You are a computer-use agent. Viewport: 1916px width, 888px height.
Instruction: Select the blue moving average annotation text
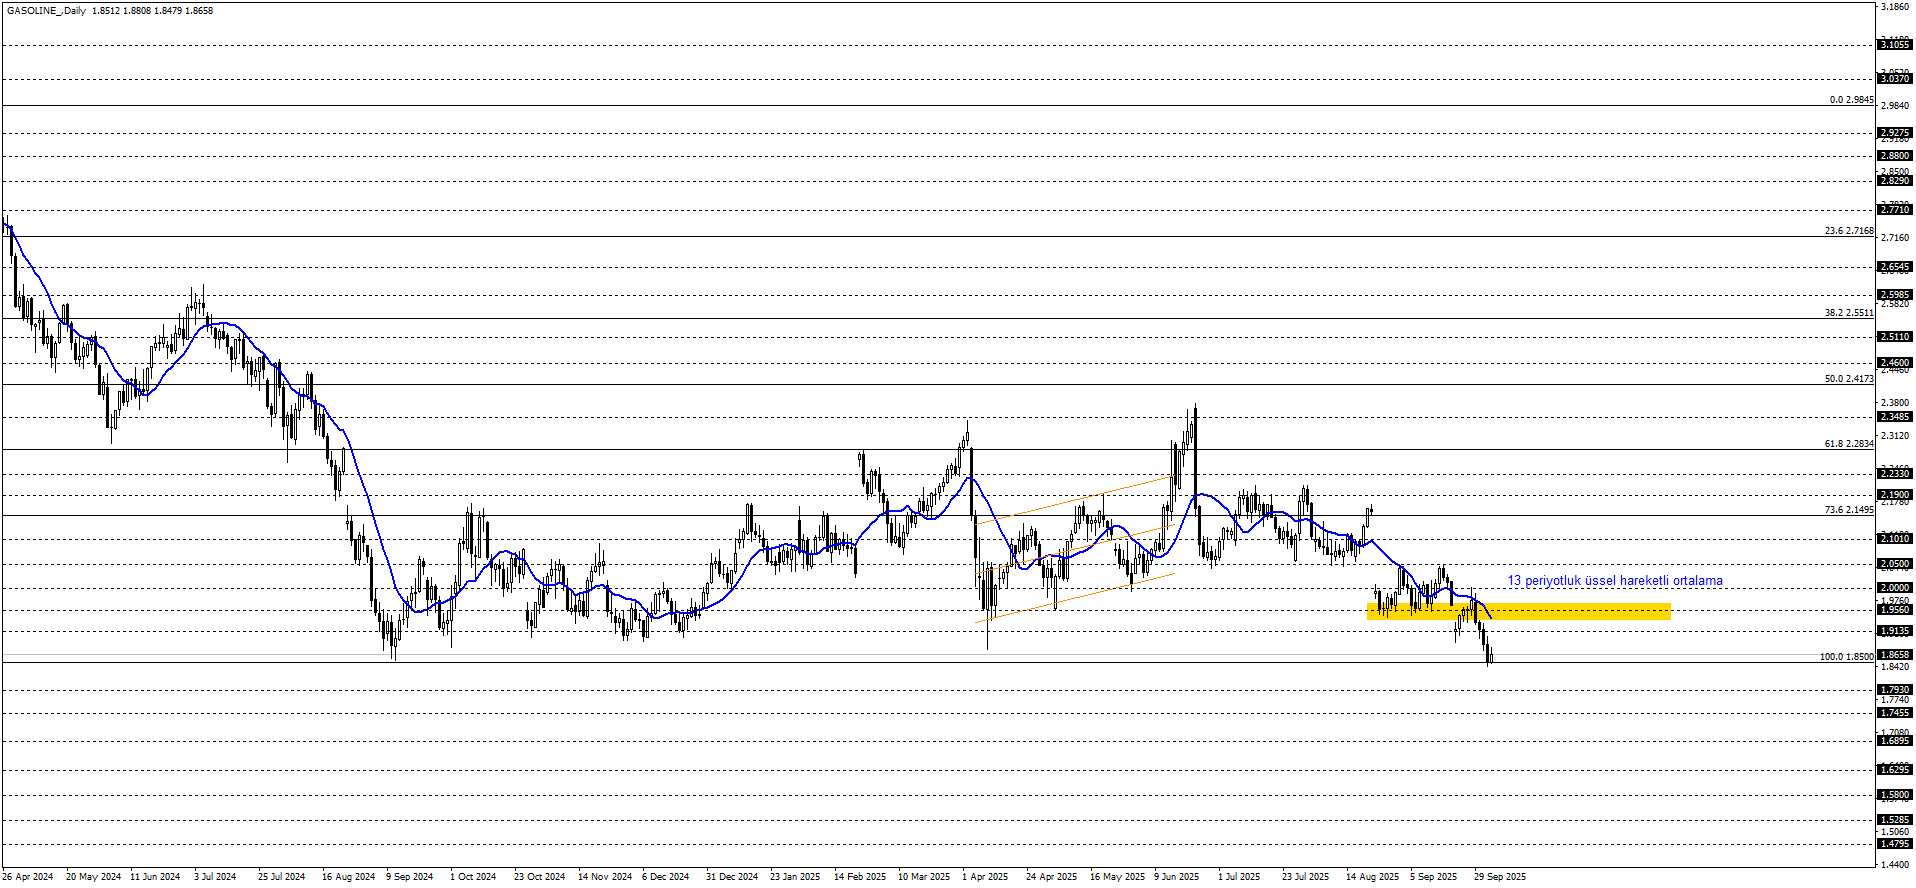pyautogui.click(x=1614, y=581)
